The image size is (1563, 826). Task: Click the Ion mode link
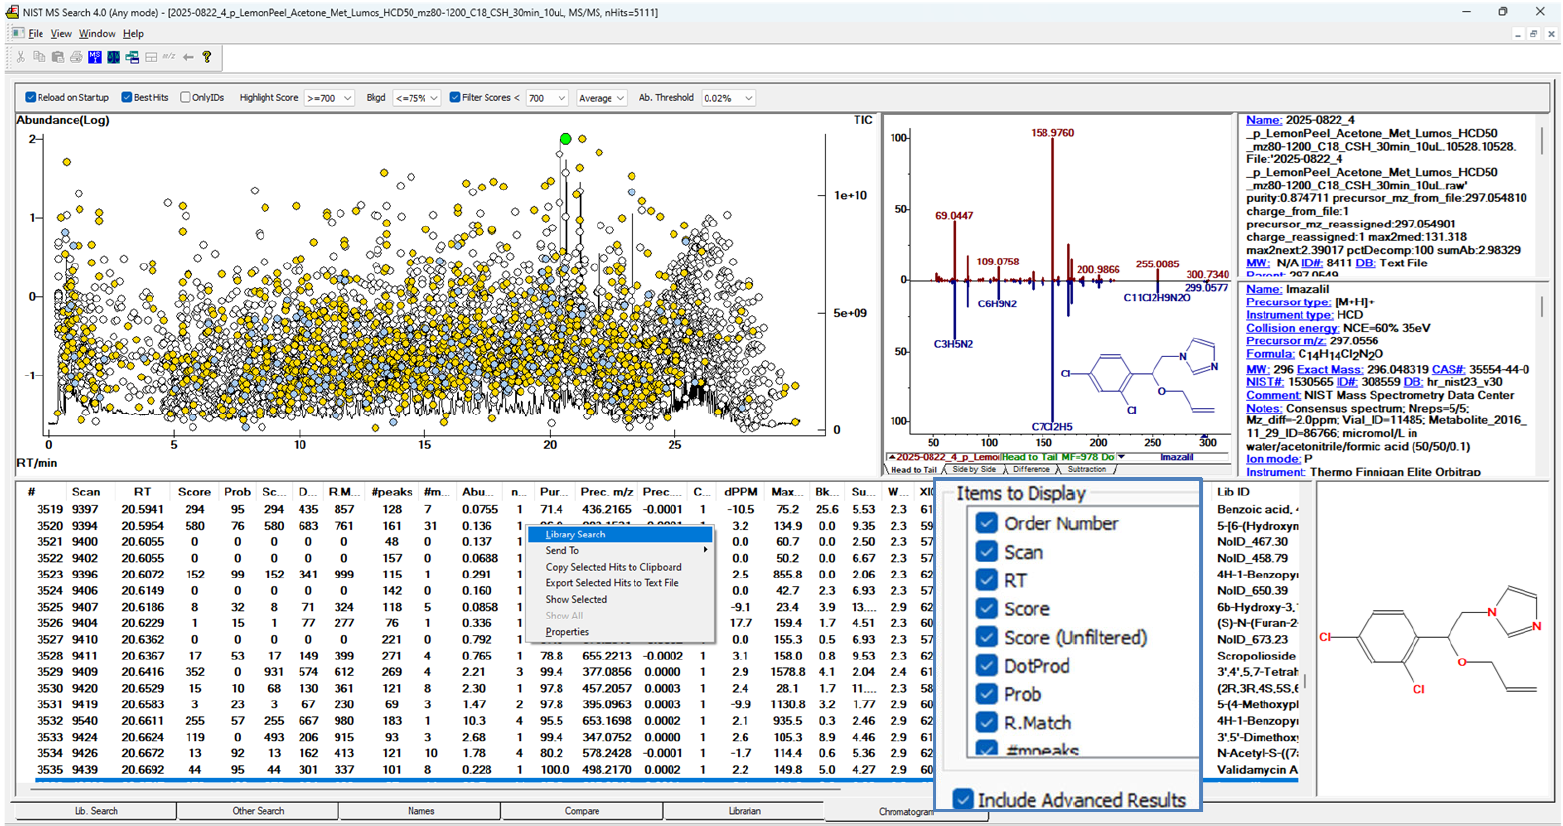[x=1272, y=459]
